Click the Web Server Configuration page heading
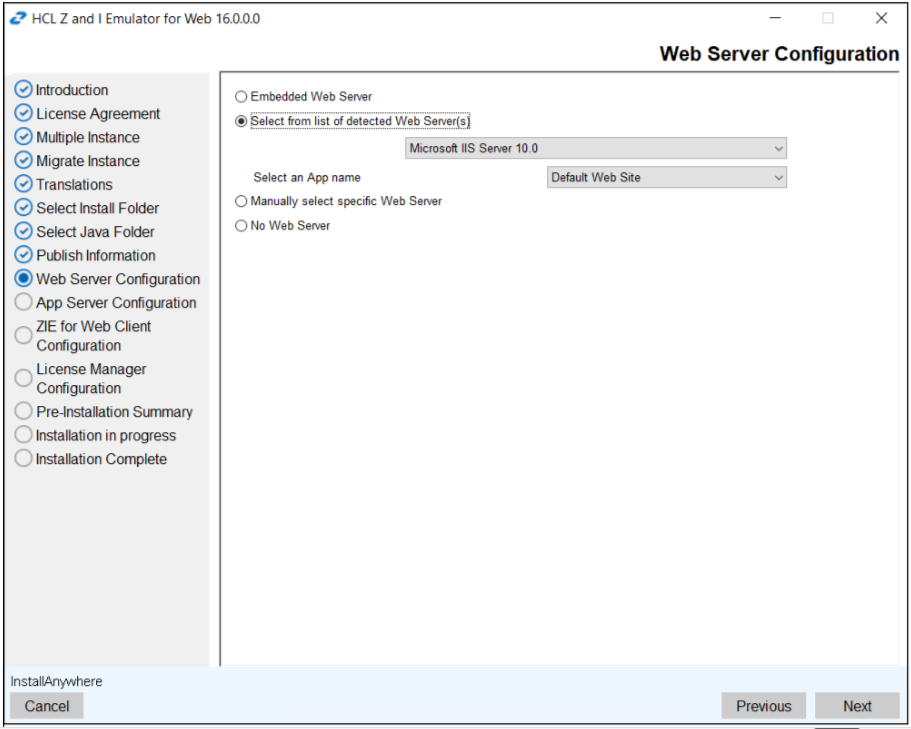 coord(779,53)
